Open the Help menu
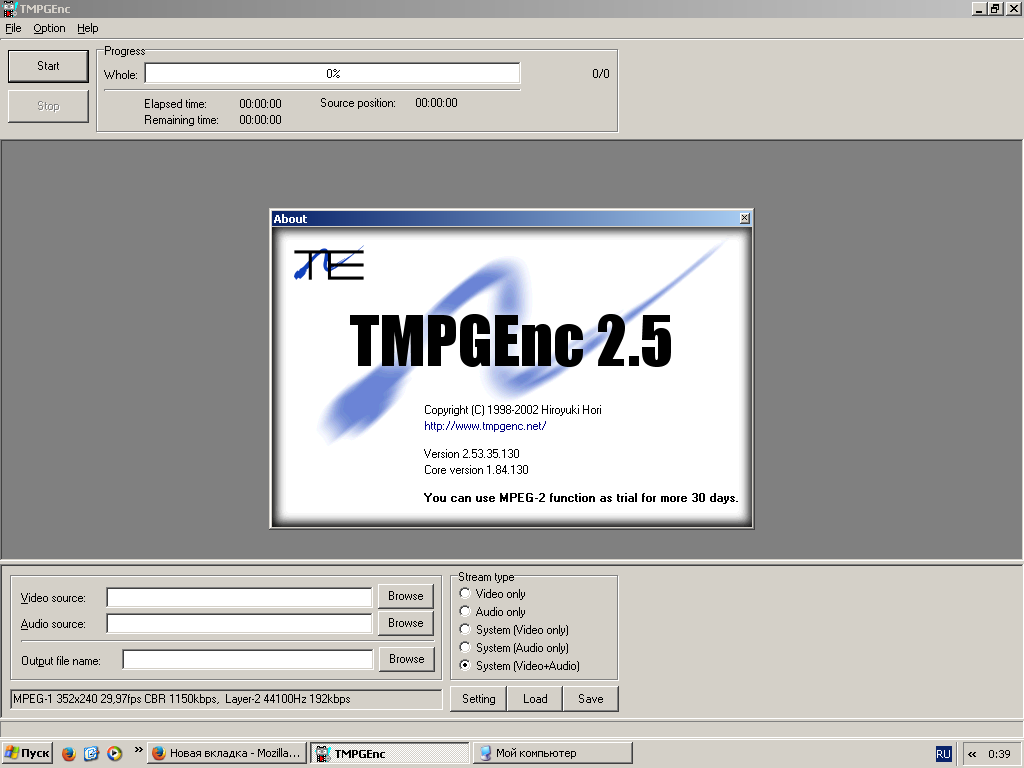Image resolution: width=1024 pixels, height=768 pixels. pyautogui.click(x=88, y=28)
